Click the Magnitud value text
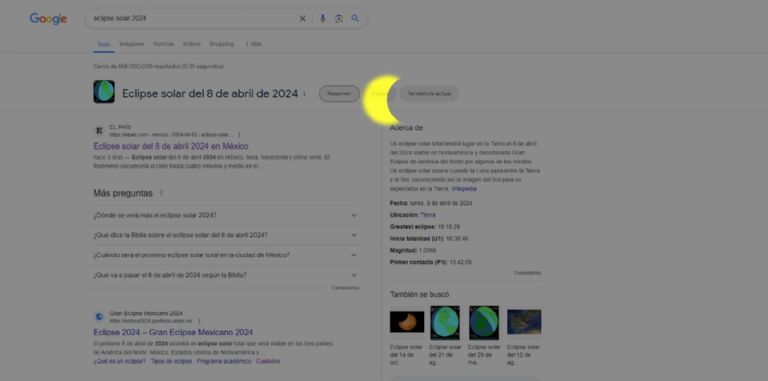768x381 pixels. coord(428,251)
